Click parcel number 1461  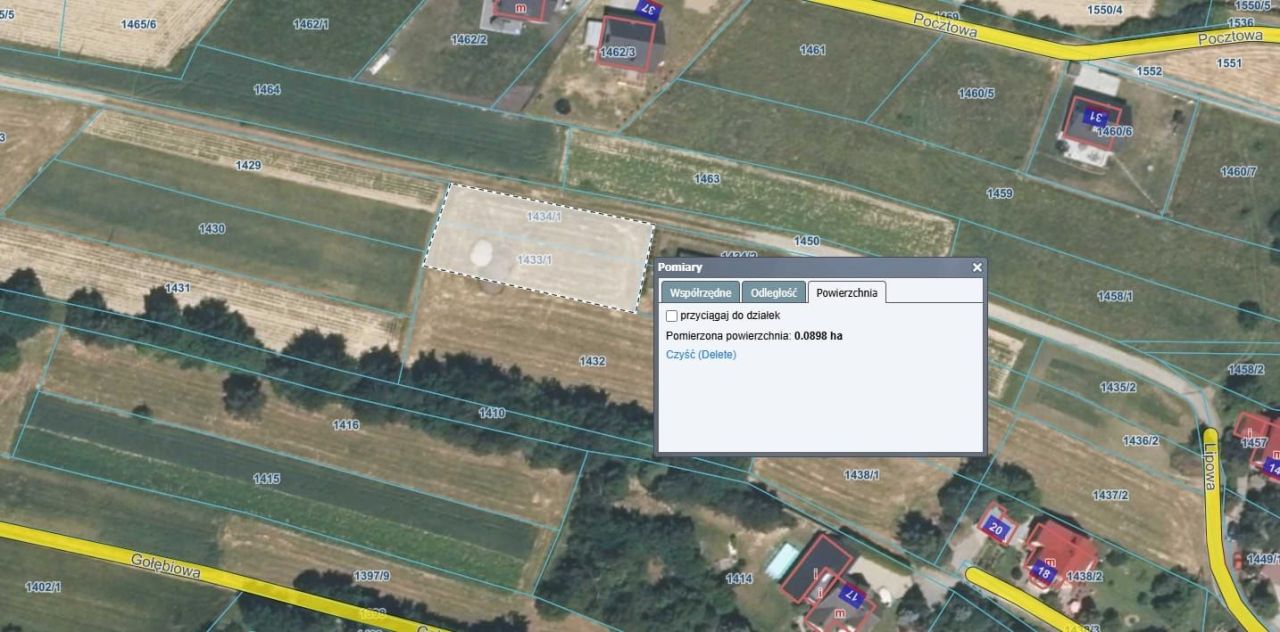pos(813,49)
